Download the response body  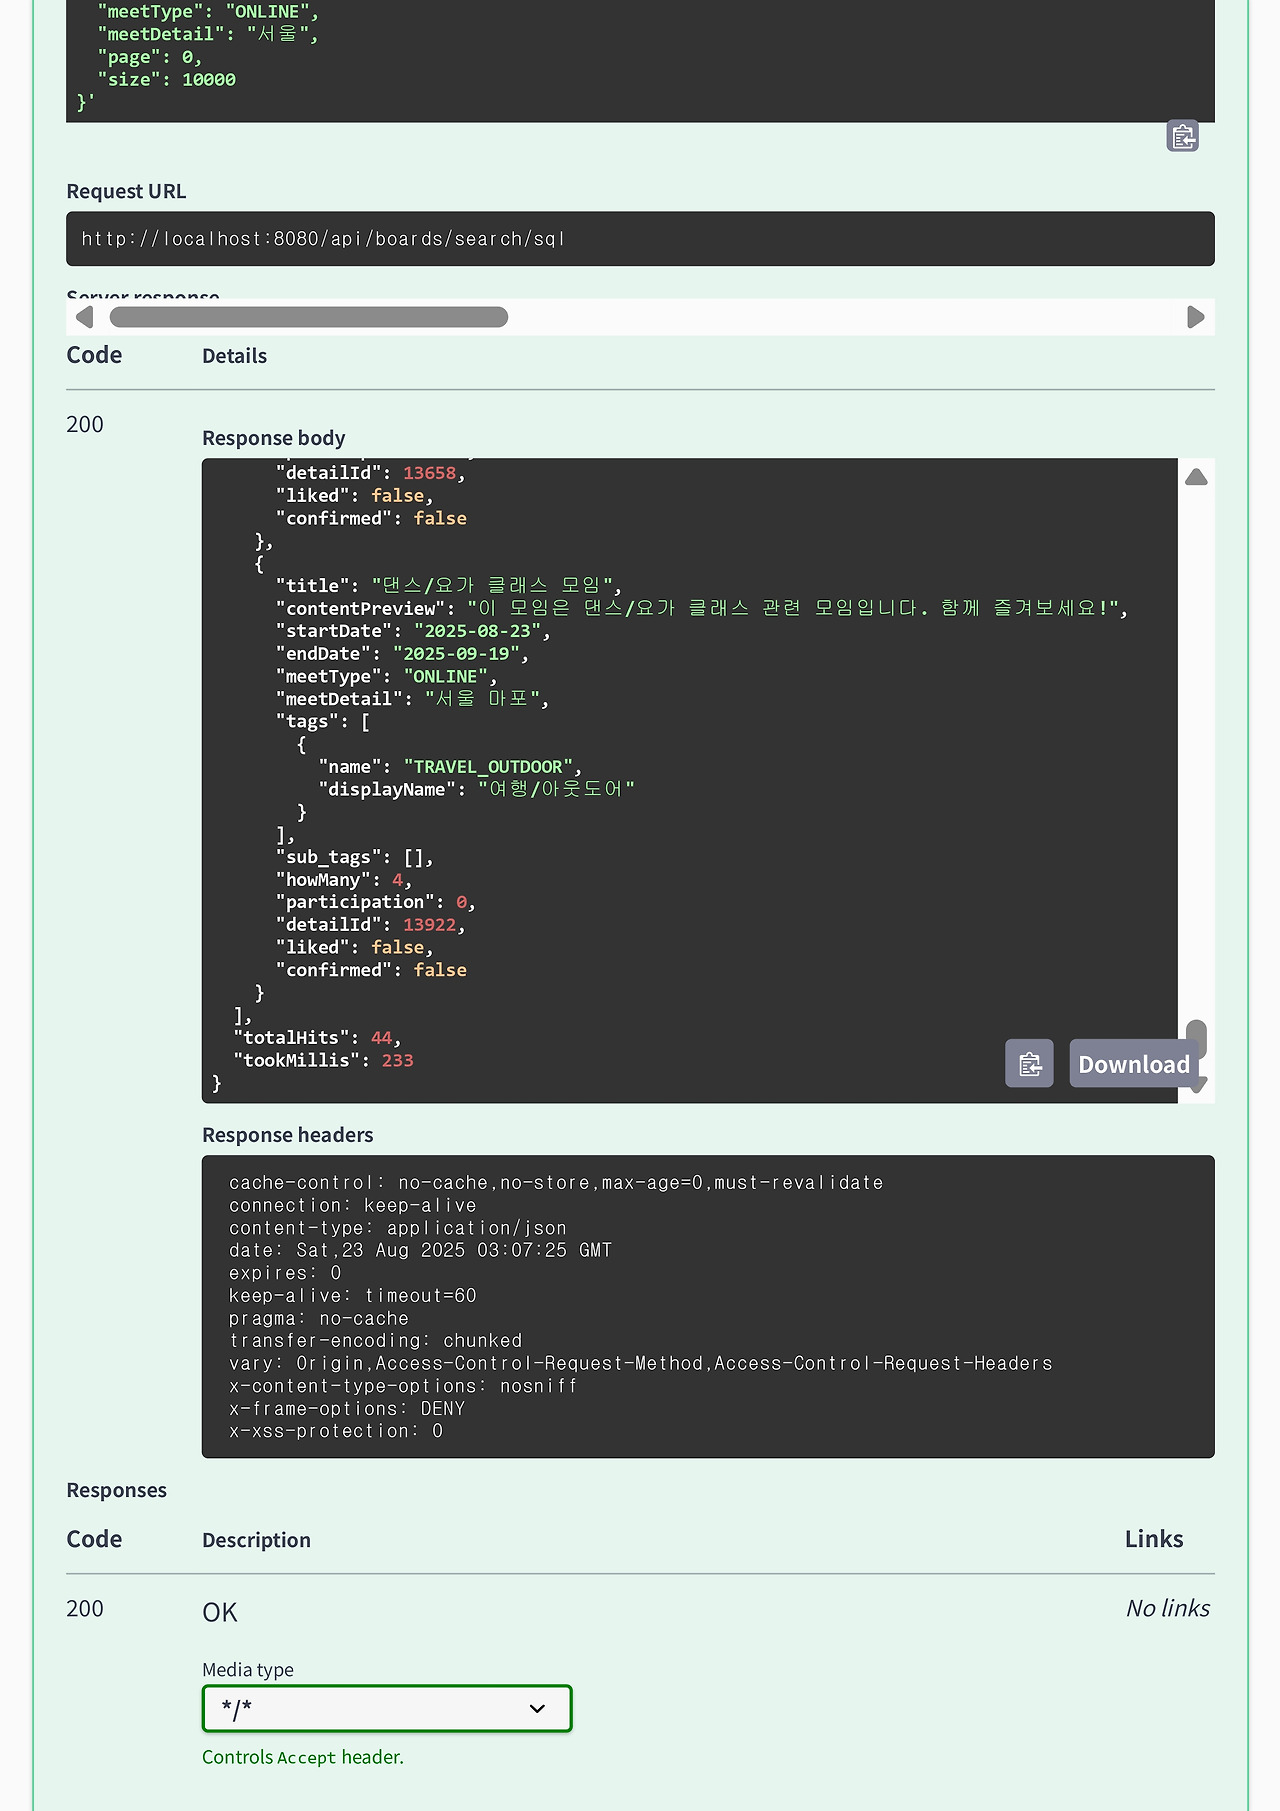[x=1133, y=1063]
